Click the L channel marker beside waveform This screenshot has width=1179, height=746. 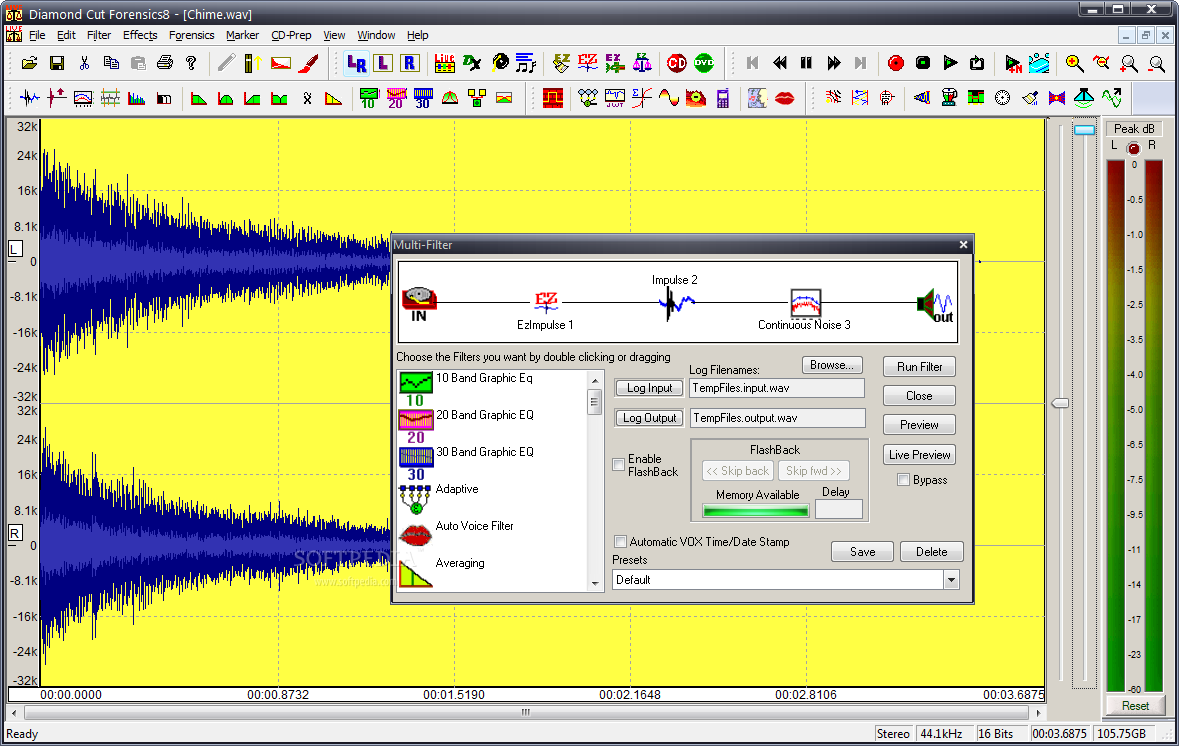[x=15, y=249]
